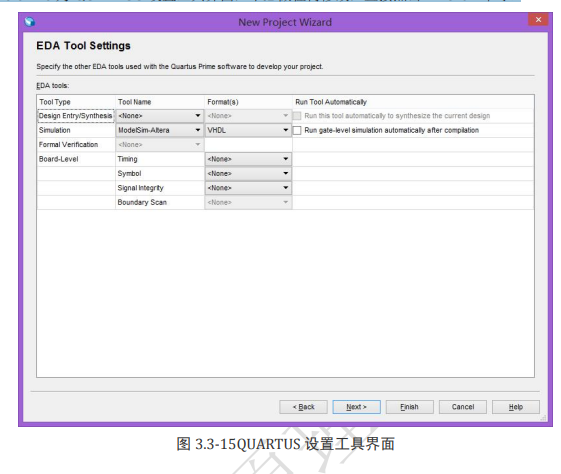The width and height of the screenshot is (561, 474).
Task: Select the Simulation tool type cell
Action: [x=75, y=130]
